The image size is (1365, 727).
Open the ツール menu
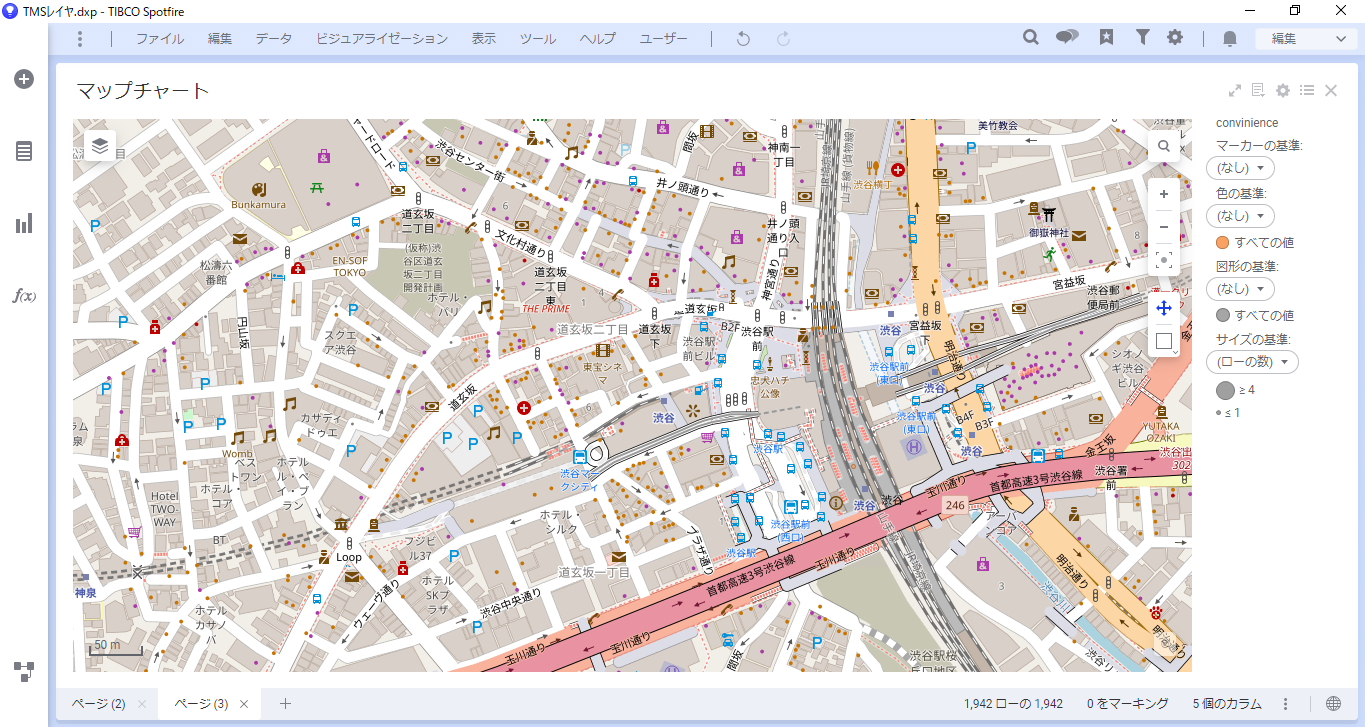538,39
